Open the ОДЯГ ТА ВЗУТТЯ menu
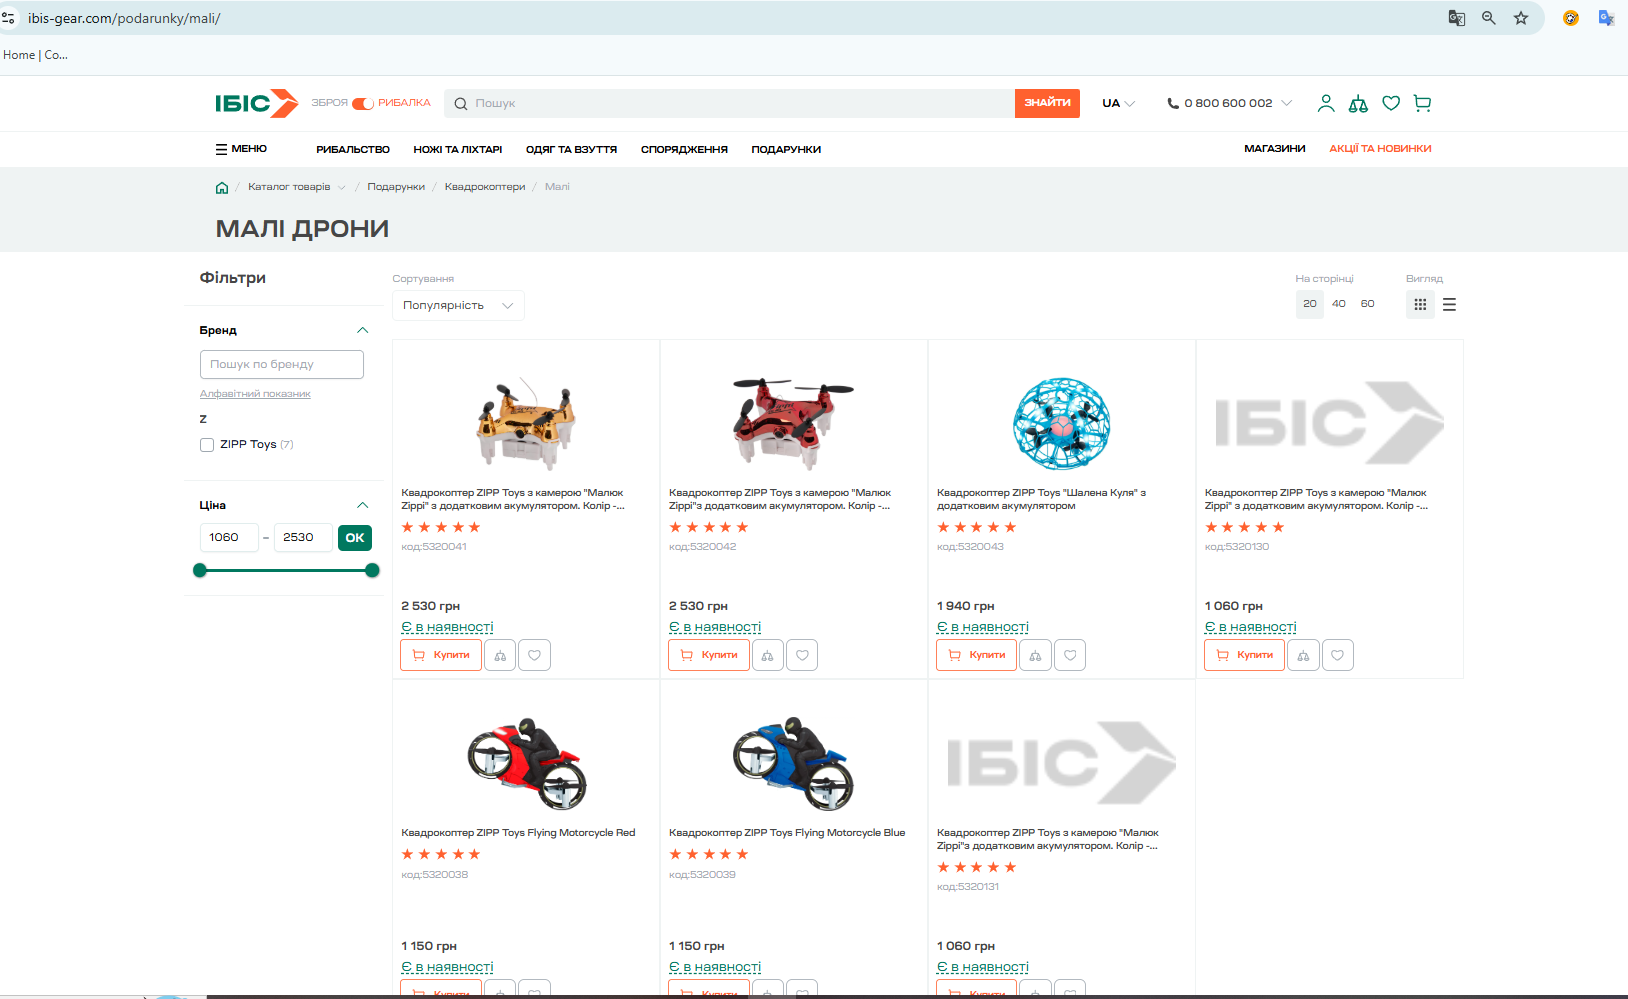This screenshot has width=1628, height=999. pos(572,149)
